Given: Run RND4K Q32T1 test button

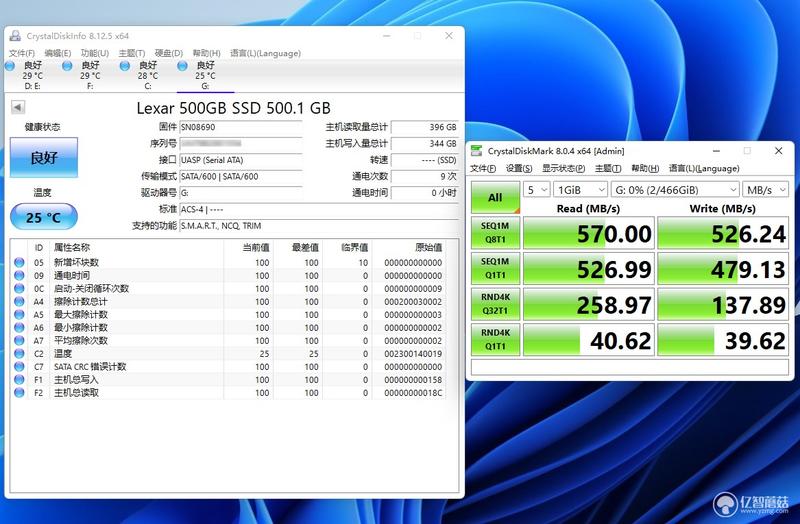Looking at the screenshot, I should (495, 304).
